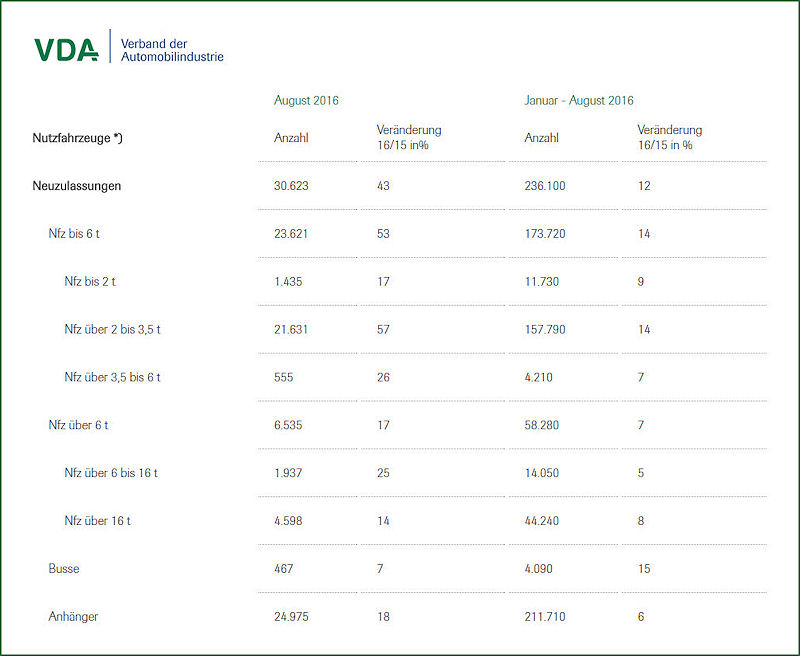Select the value 467
The image size is (800, 656).
pyautogui.click(x=284, y=569)
